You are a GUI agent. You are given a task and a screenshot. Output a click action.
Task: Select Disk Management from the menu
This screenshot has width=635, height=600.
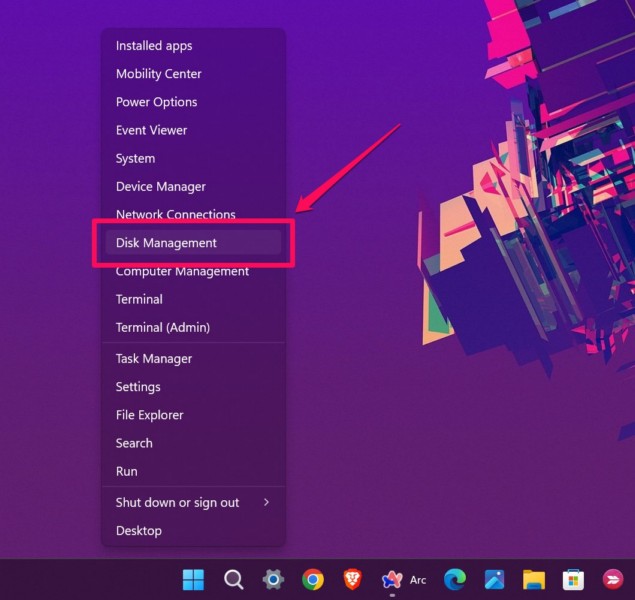point(166,243)
